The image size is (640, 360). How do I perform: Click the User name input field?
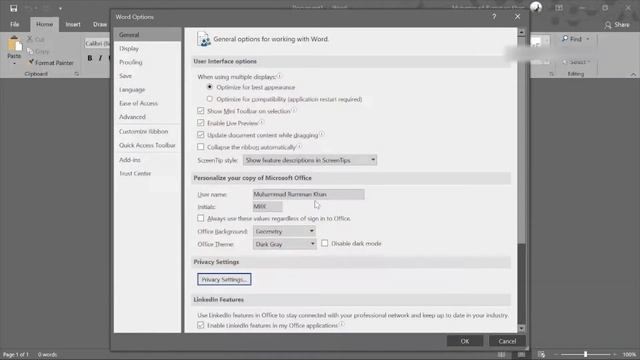click(309, 194)
